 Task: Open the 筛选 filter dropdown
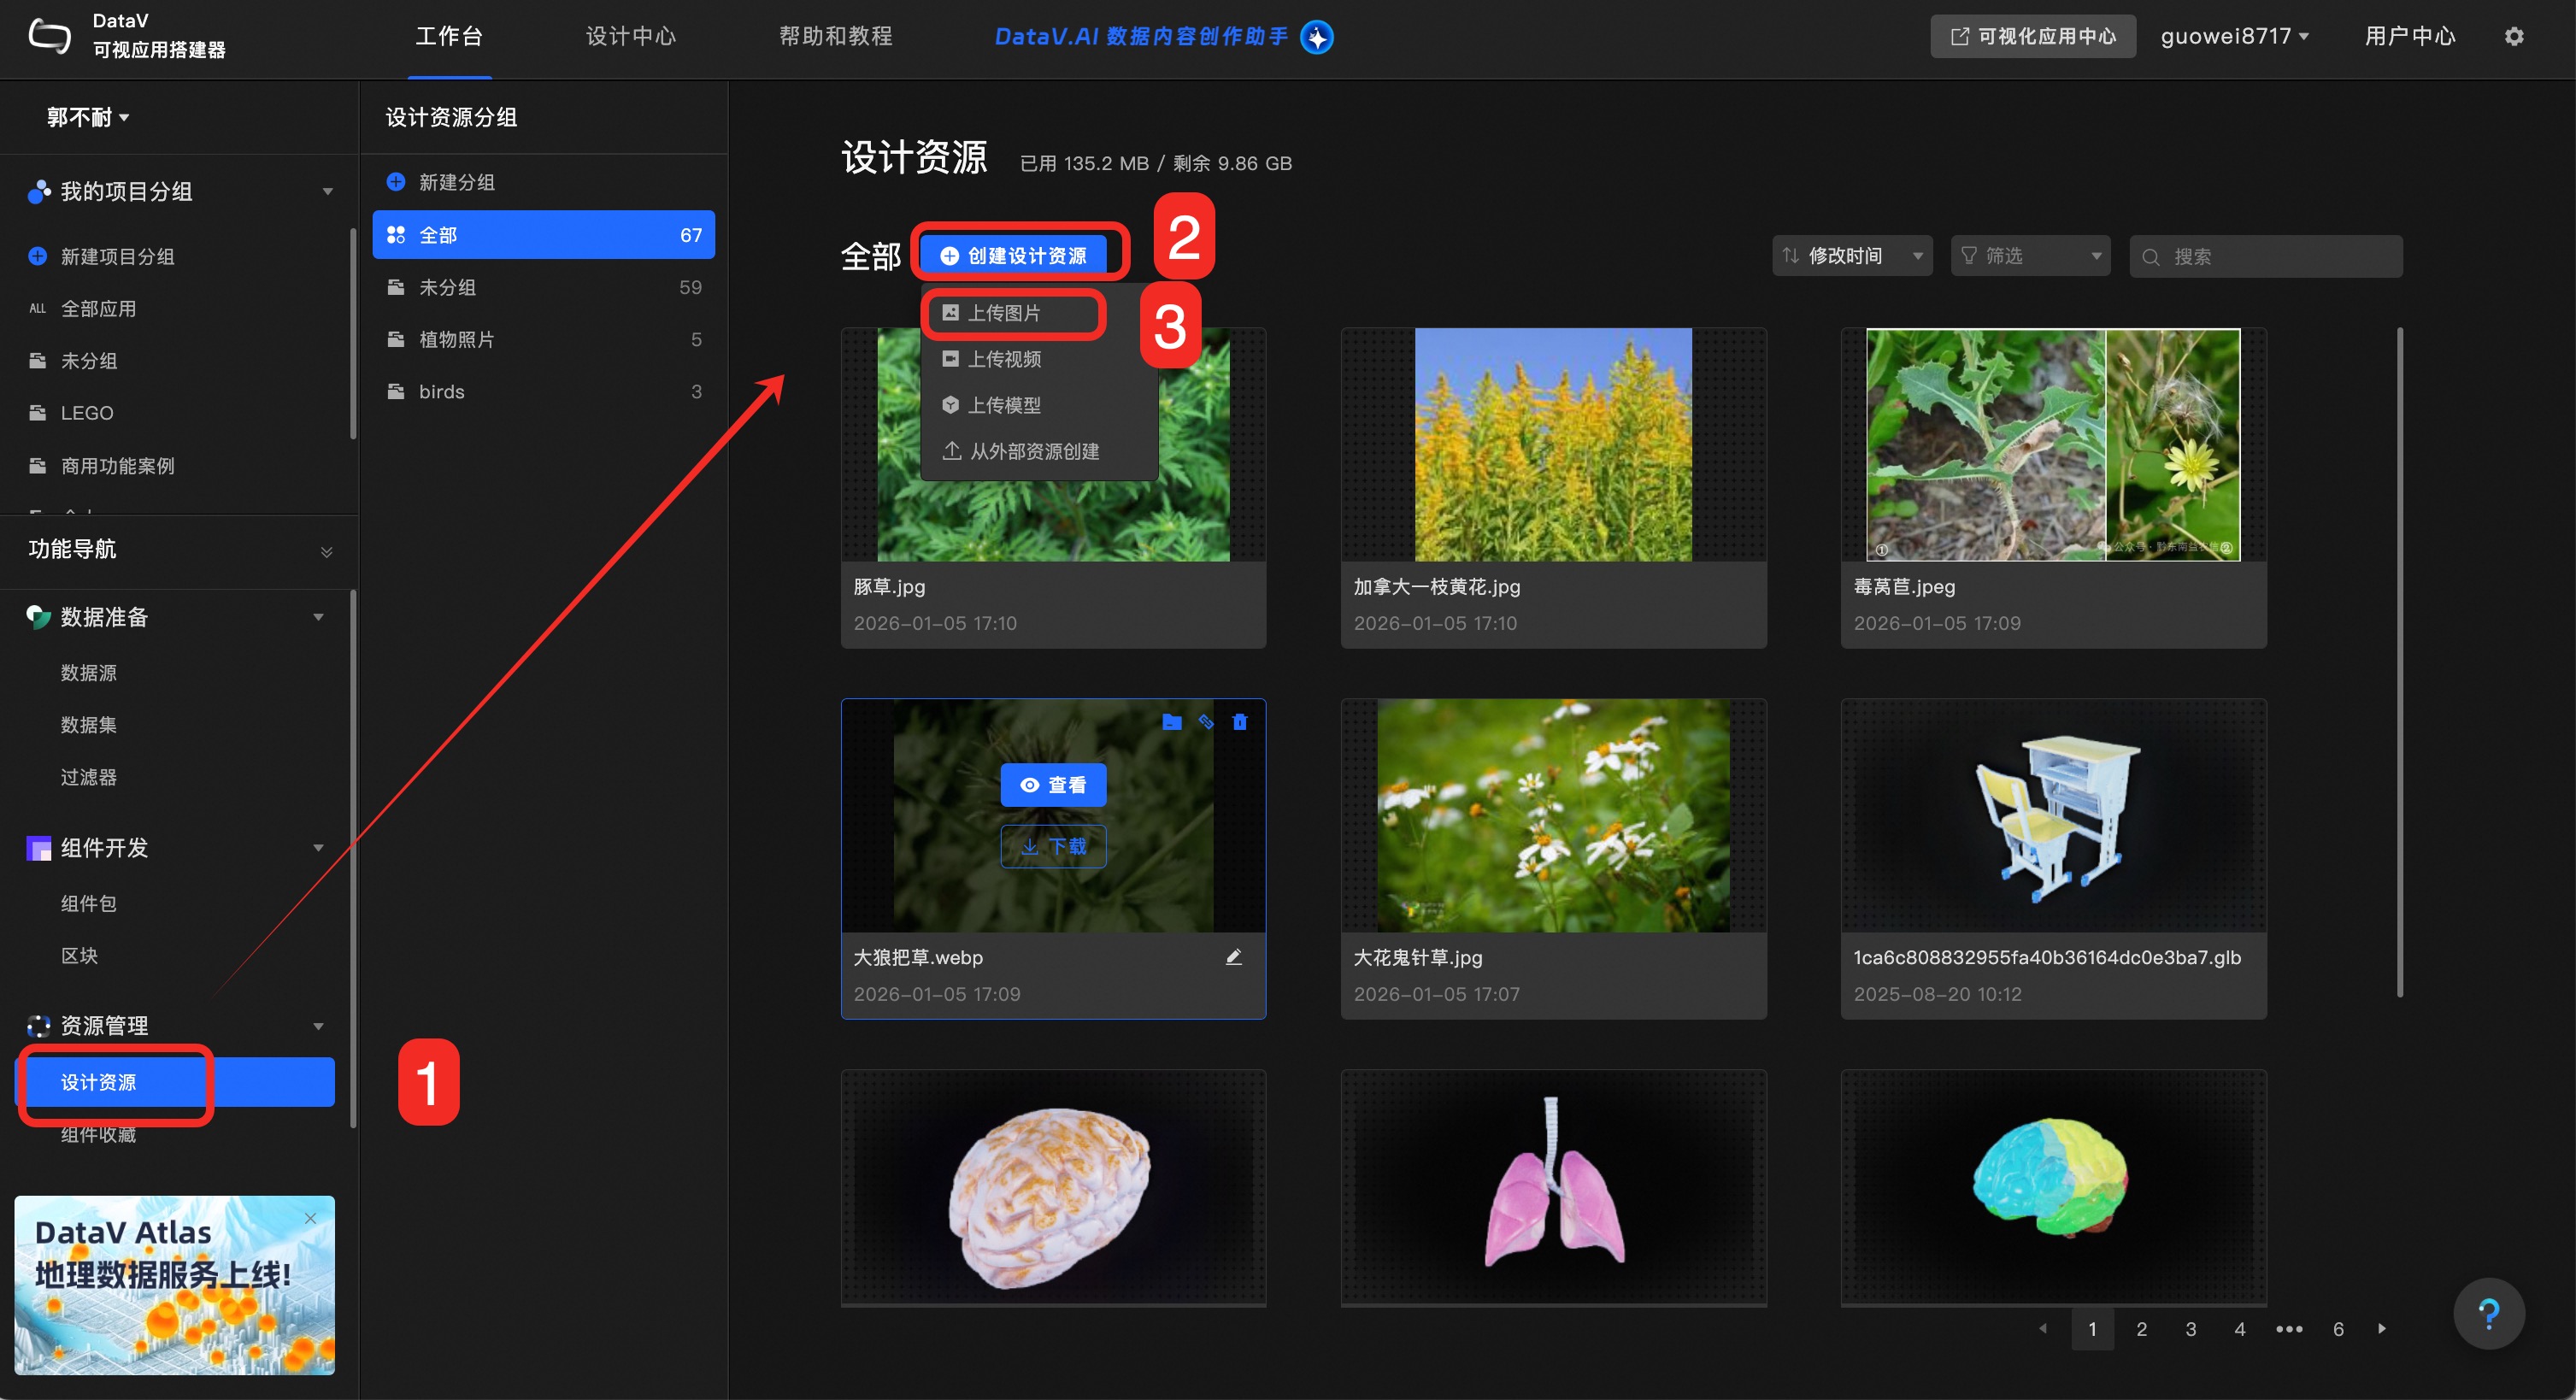tap(2030, 256)
